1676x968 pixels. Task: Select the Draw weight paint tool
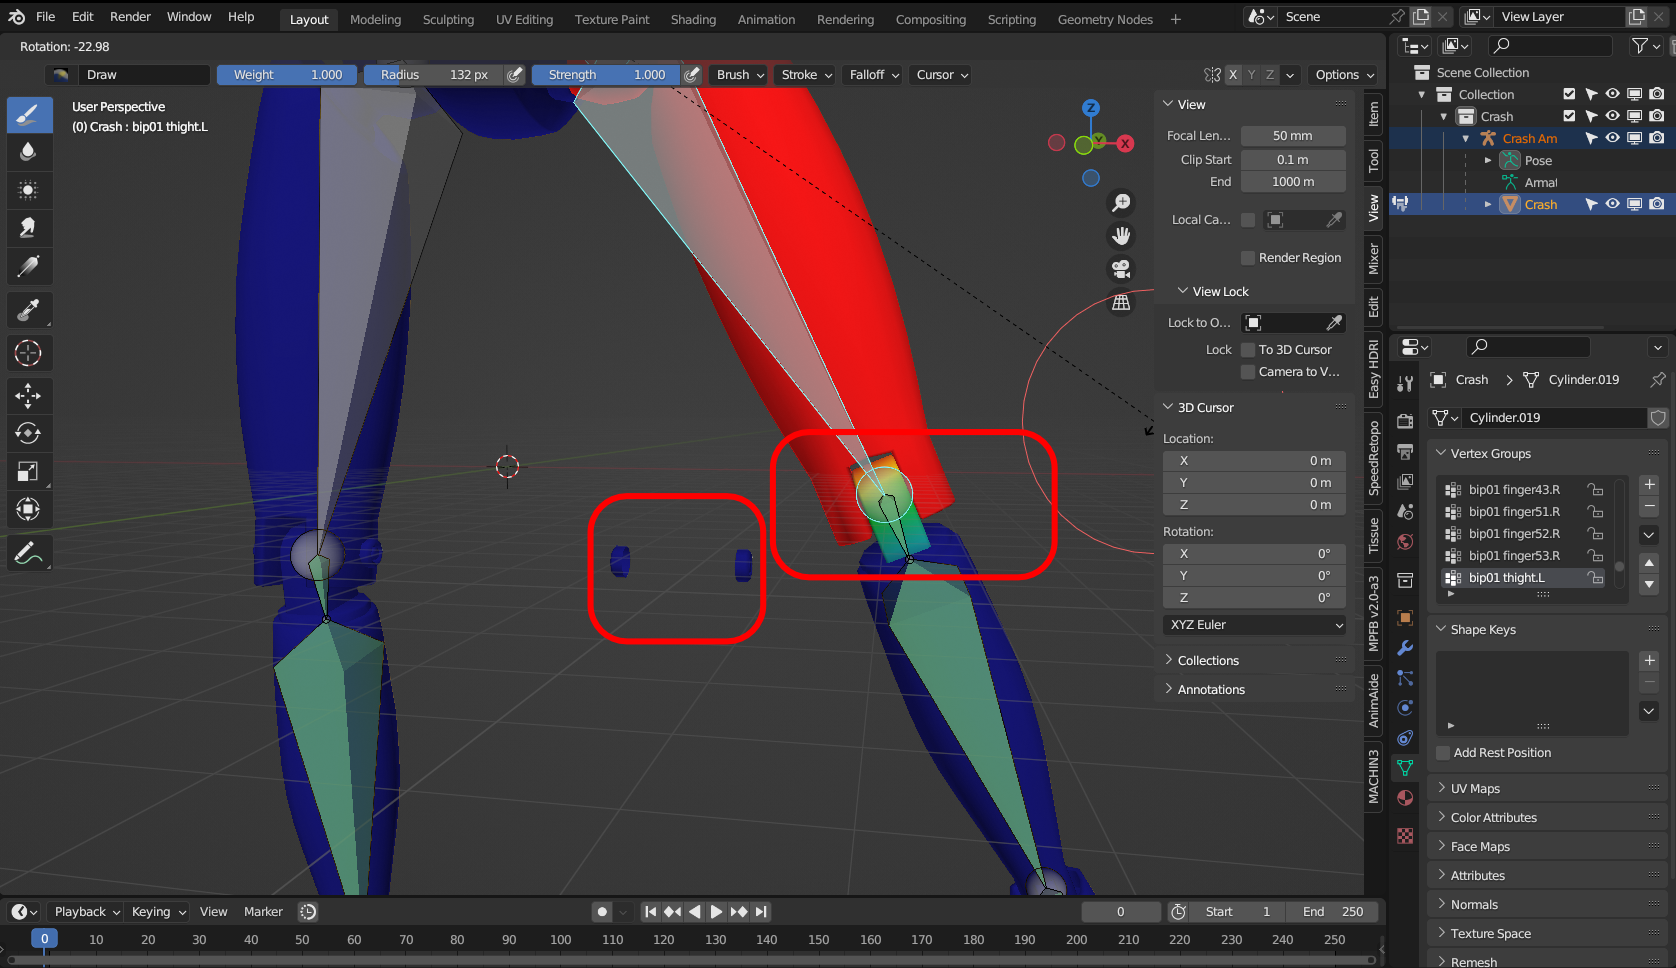click(x=29, y=115)
